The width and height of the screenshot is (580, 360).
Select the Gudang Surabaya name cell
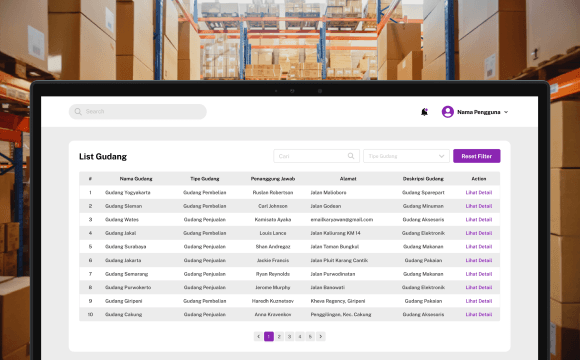pos(125,246)
